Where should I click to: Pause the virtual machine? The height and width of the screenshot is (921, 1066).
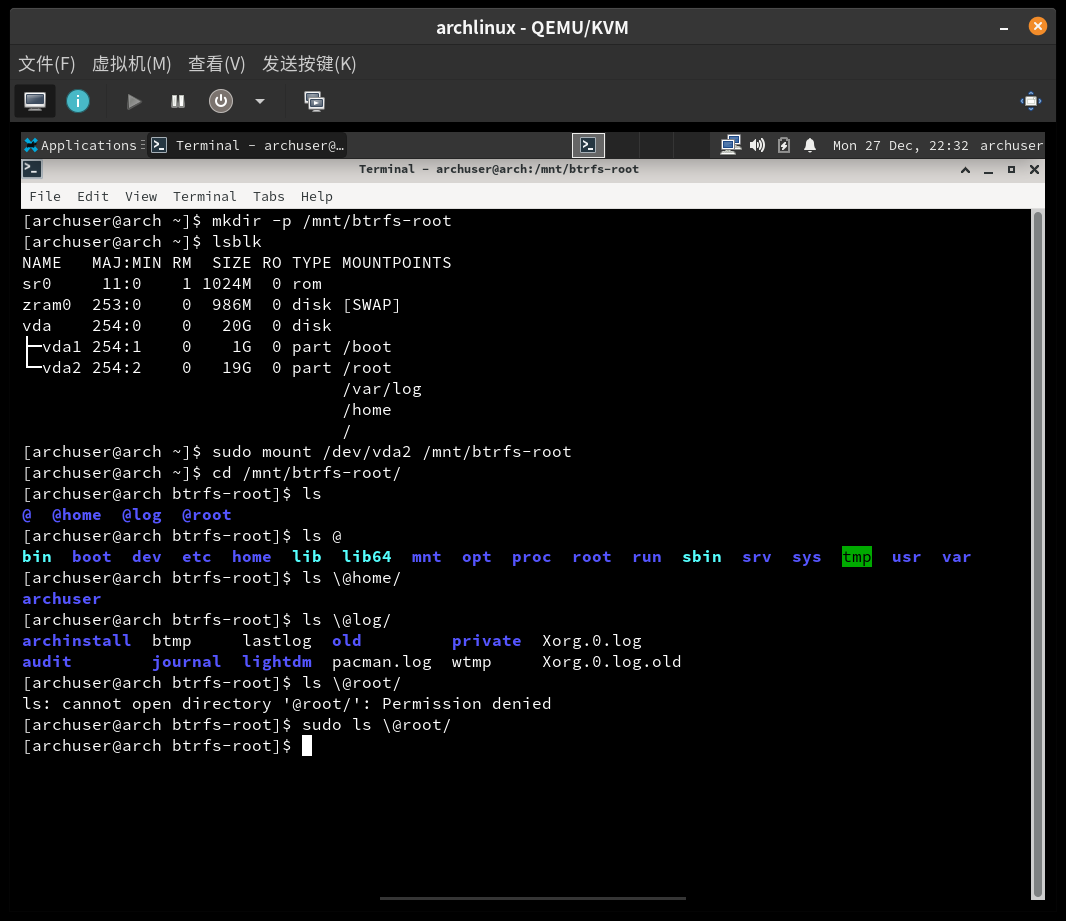[x=177, y=101]
